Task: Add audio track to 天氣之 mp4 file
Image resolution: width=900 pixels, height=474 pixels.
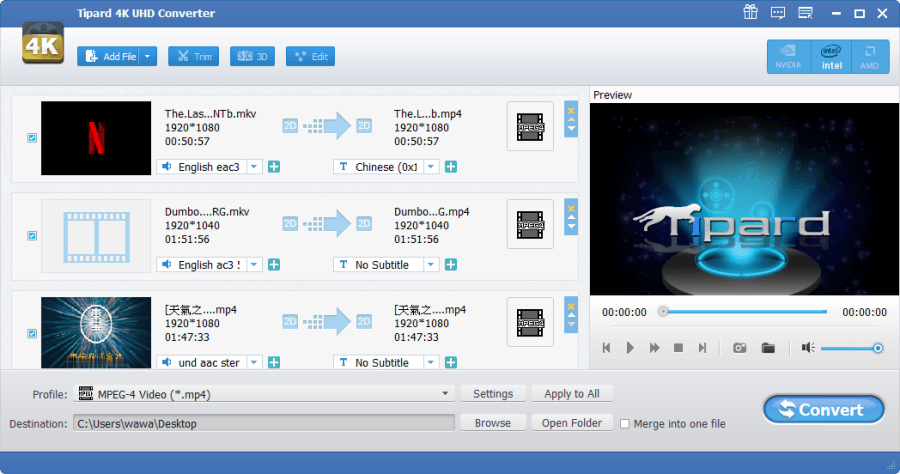Action: point(274,362)
